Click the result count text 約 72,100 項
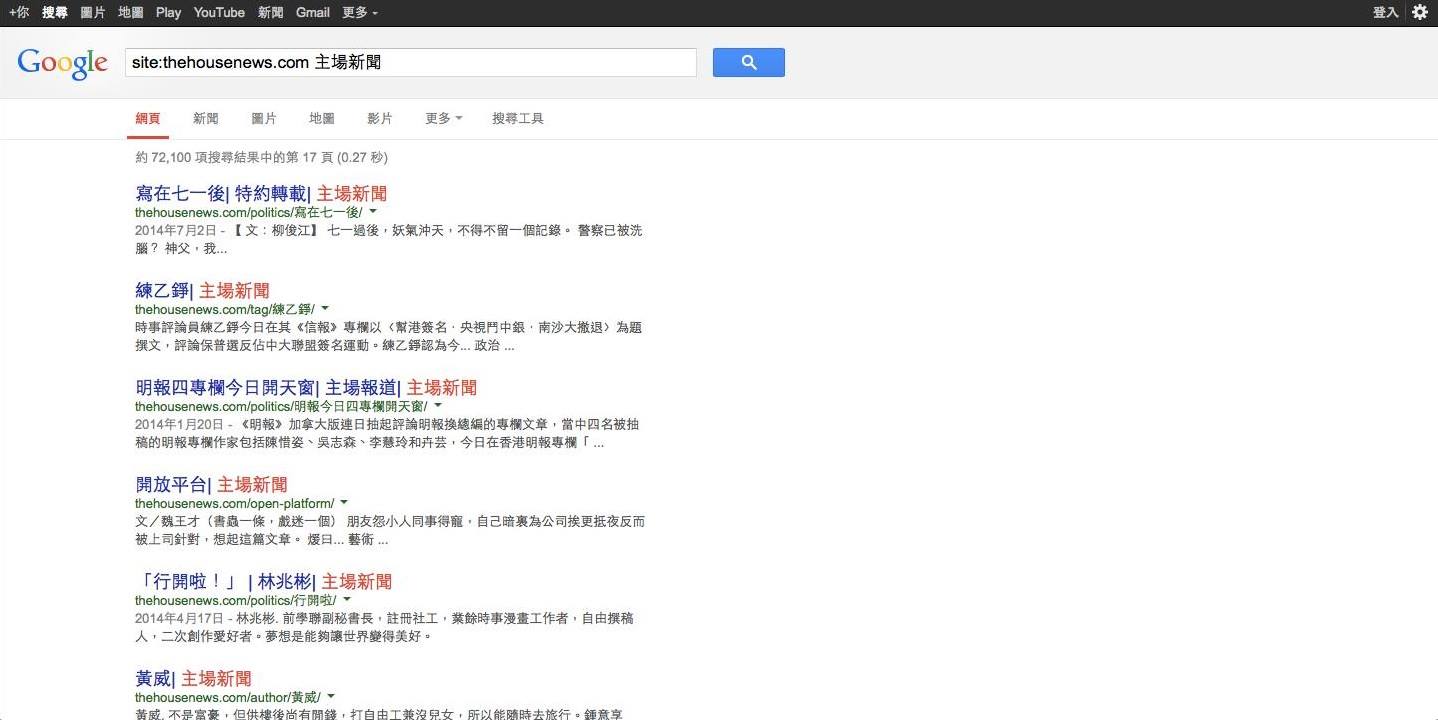The image size is (1438, 720). (262, 157)
